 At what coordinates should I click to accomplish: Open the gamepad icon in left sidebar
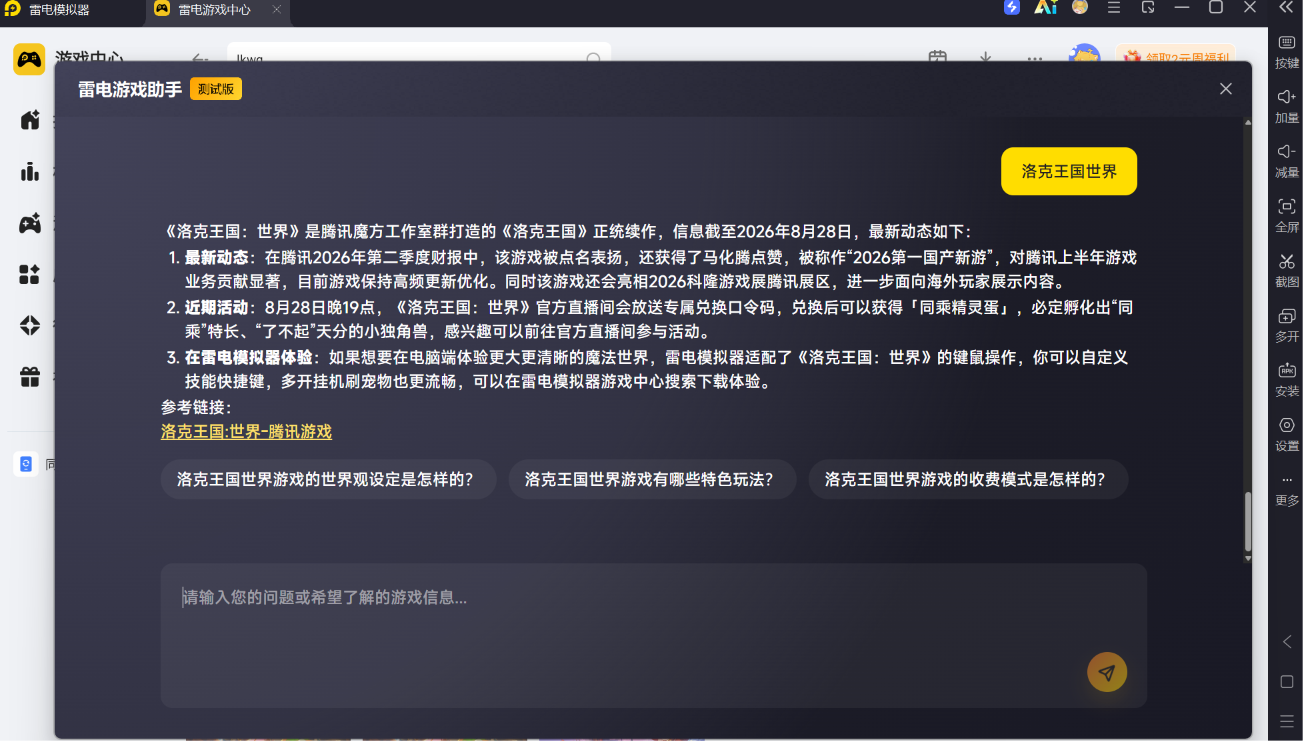tap(30, 223)
